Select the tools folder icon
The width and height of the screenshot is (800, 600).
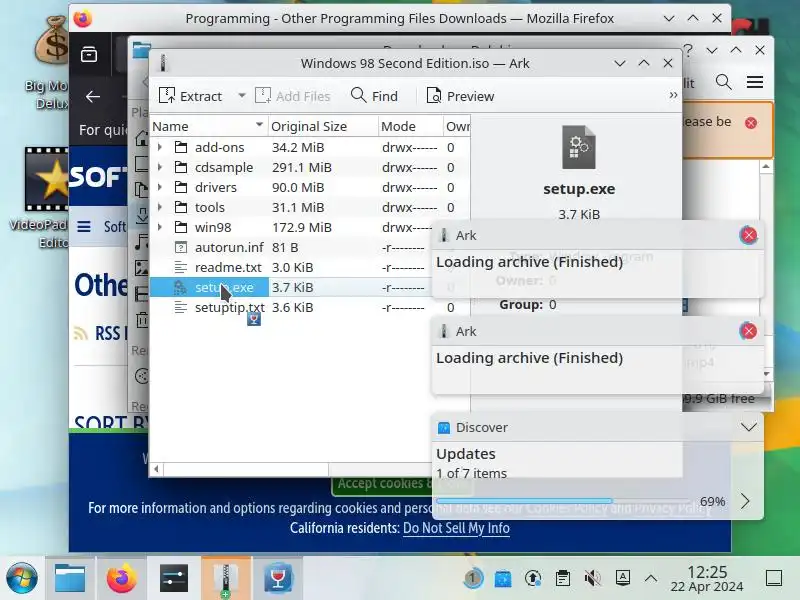[x=181, y=207]
